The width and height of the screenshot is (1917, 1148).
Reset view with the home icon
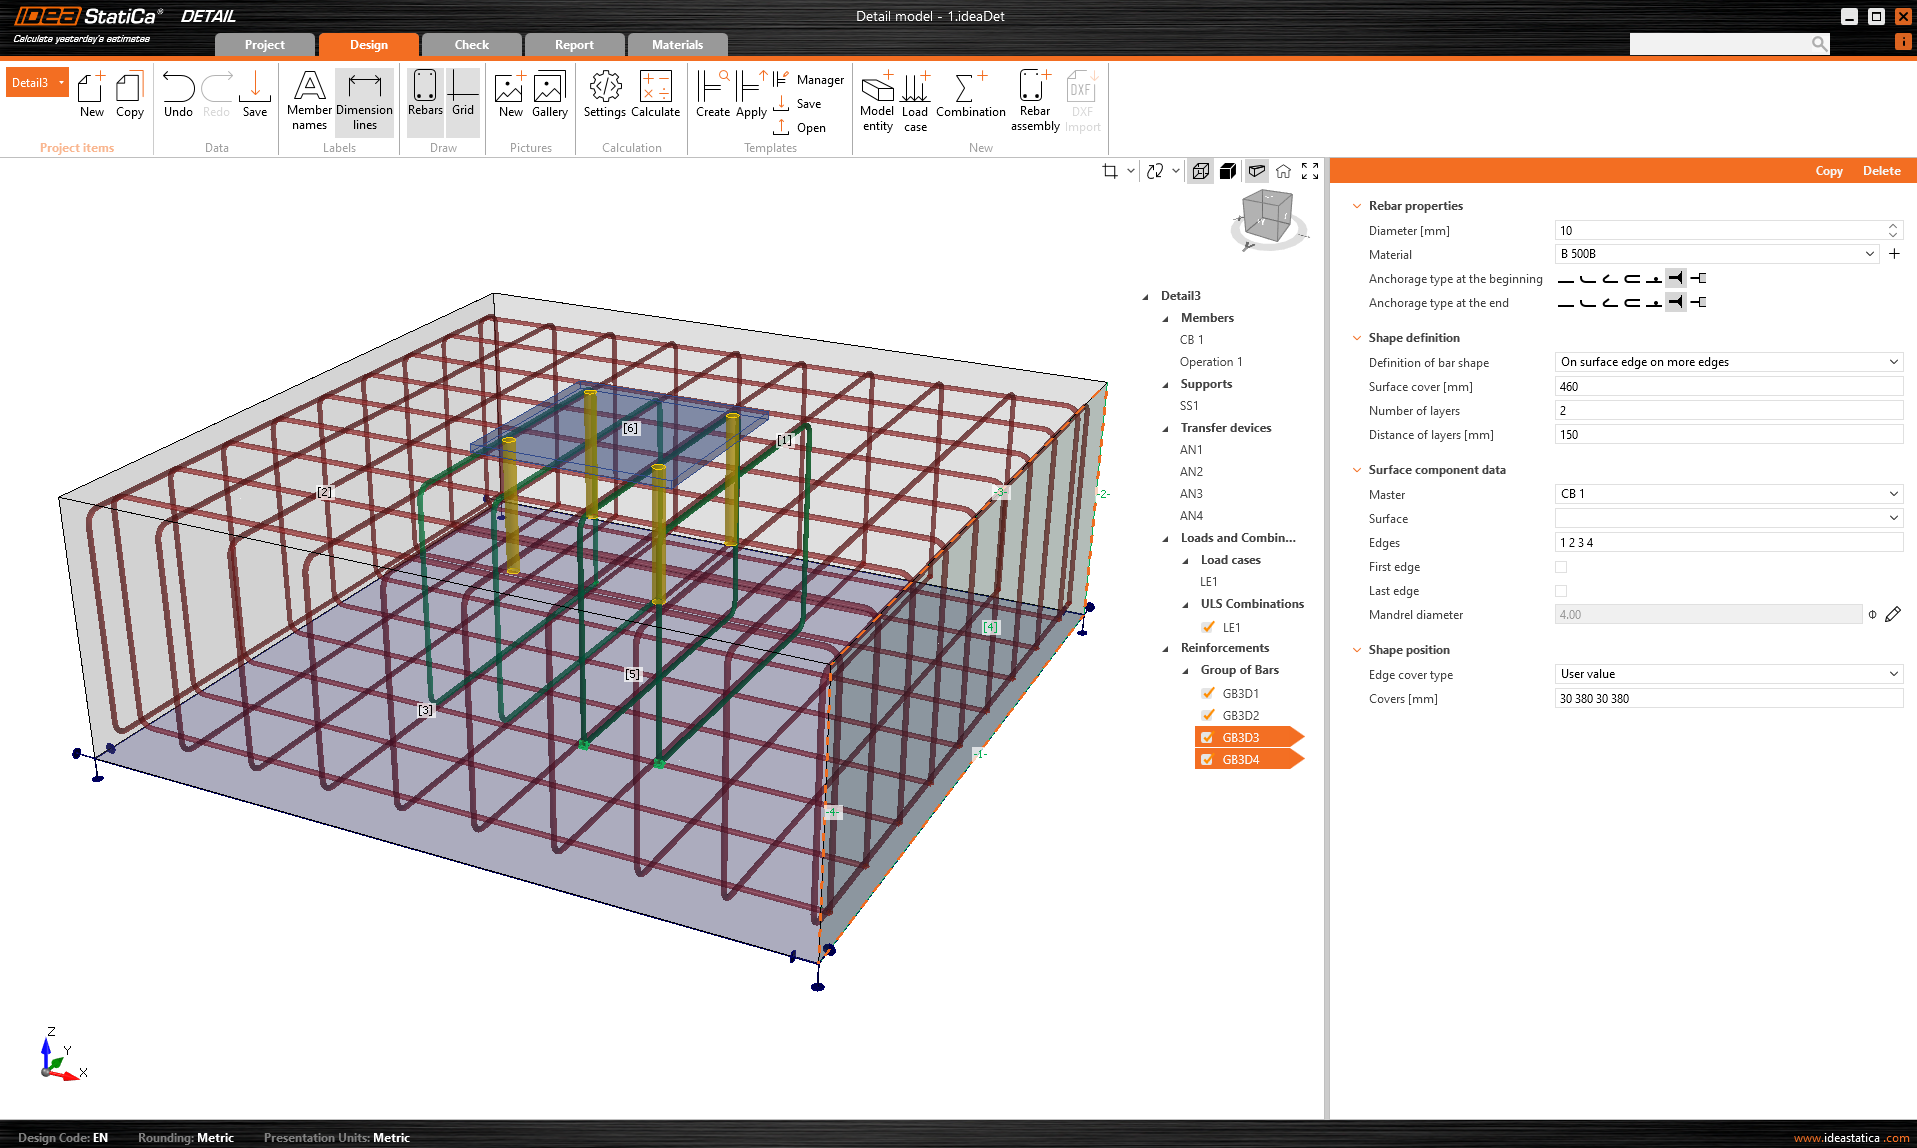point(1283,171)
